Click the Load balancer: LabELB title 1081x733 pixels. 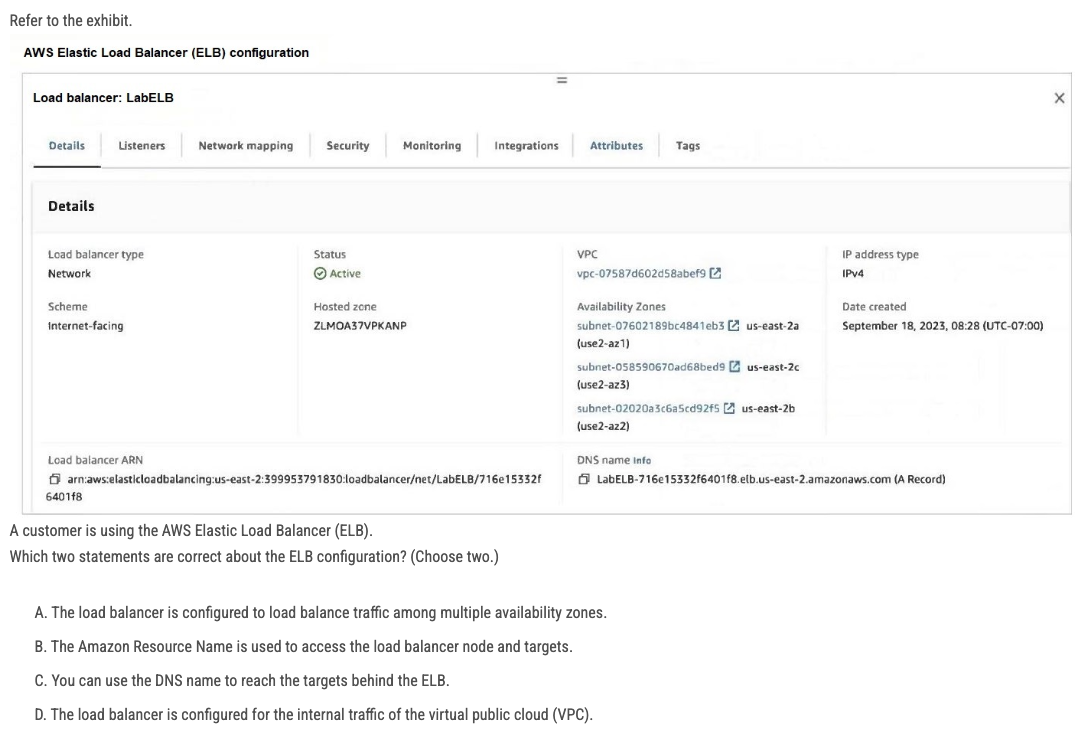click(103, 97)
